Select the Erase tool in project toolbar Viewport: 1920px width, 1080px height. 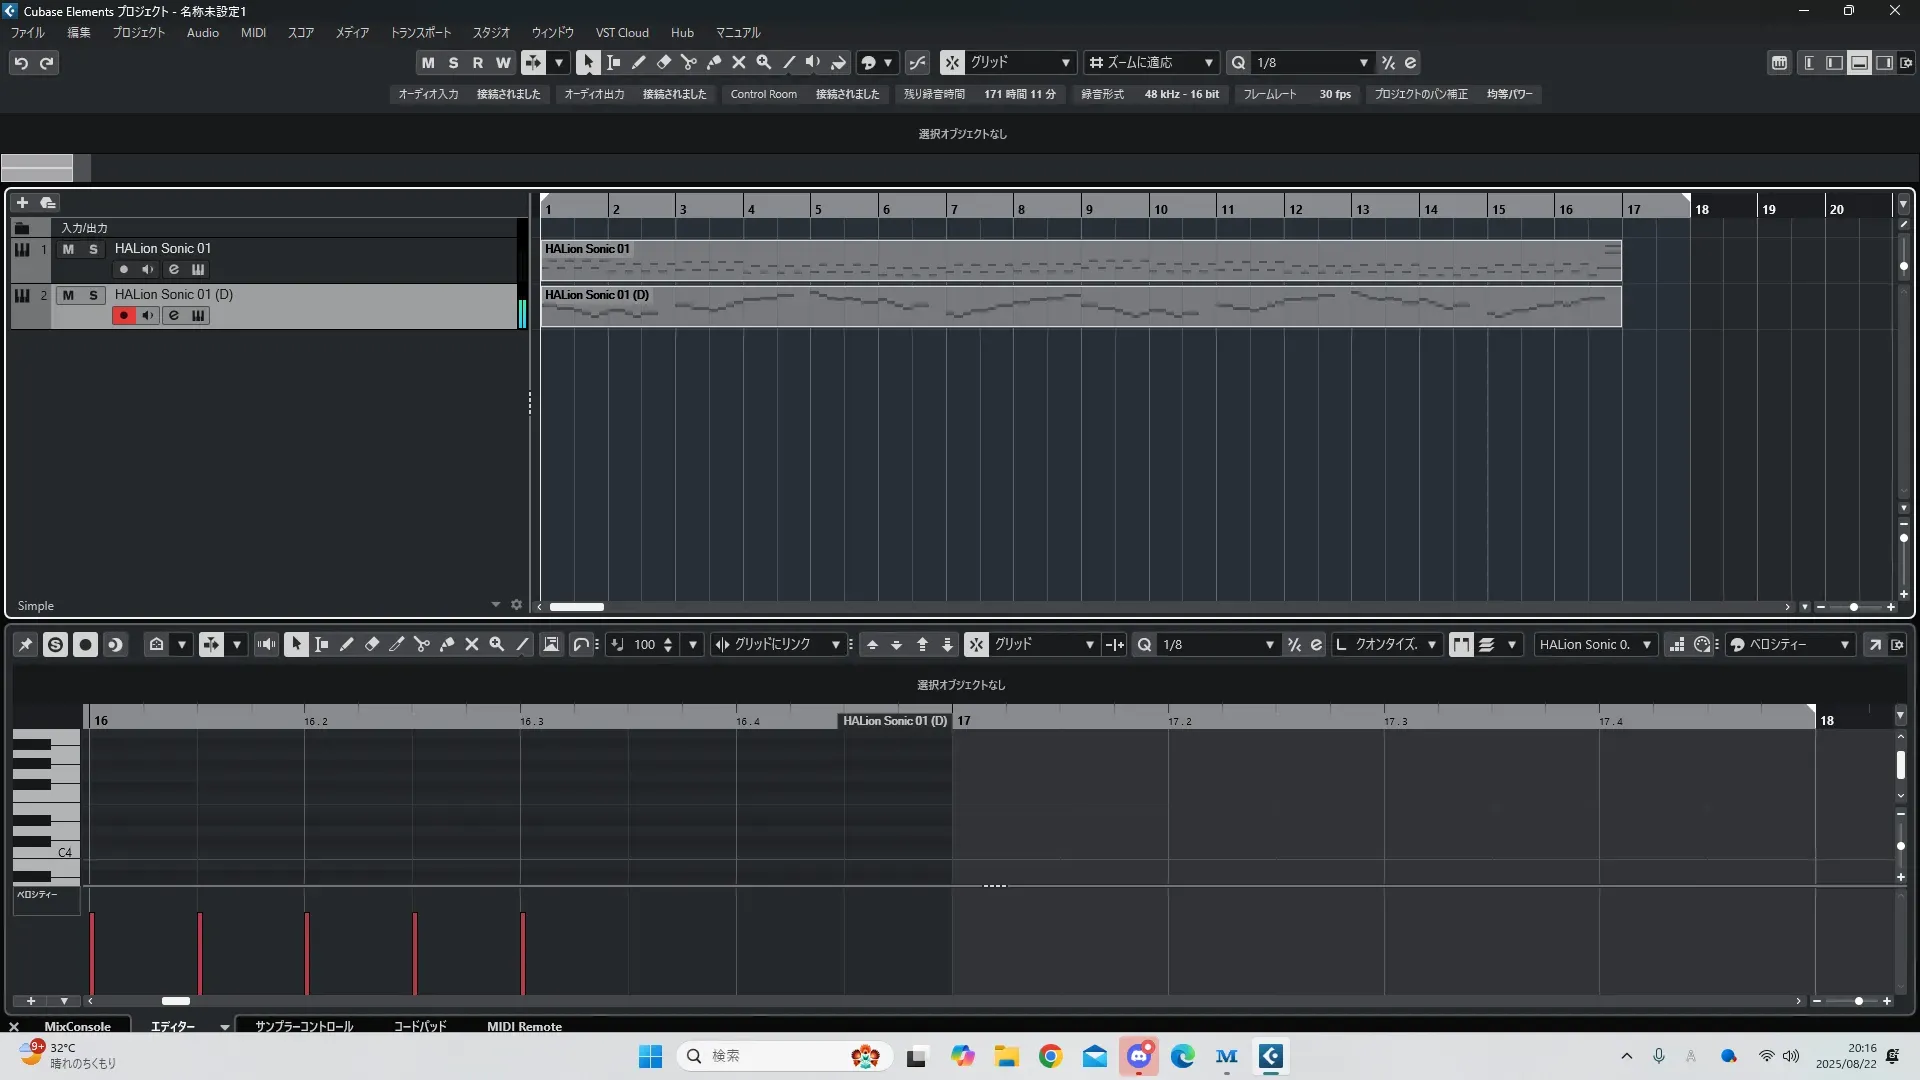[x=664, y=62]
